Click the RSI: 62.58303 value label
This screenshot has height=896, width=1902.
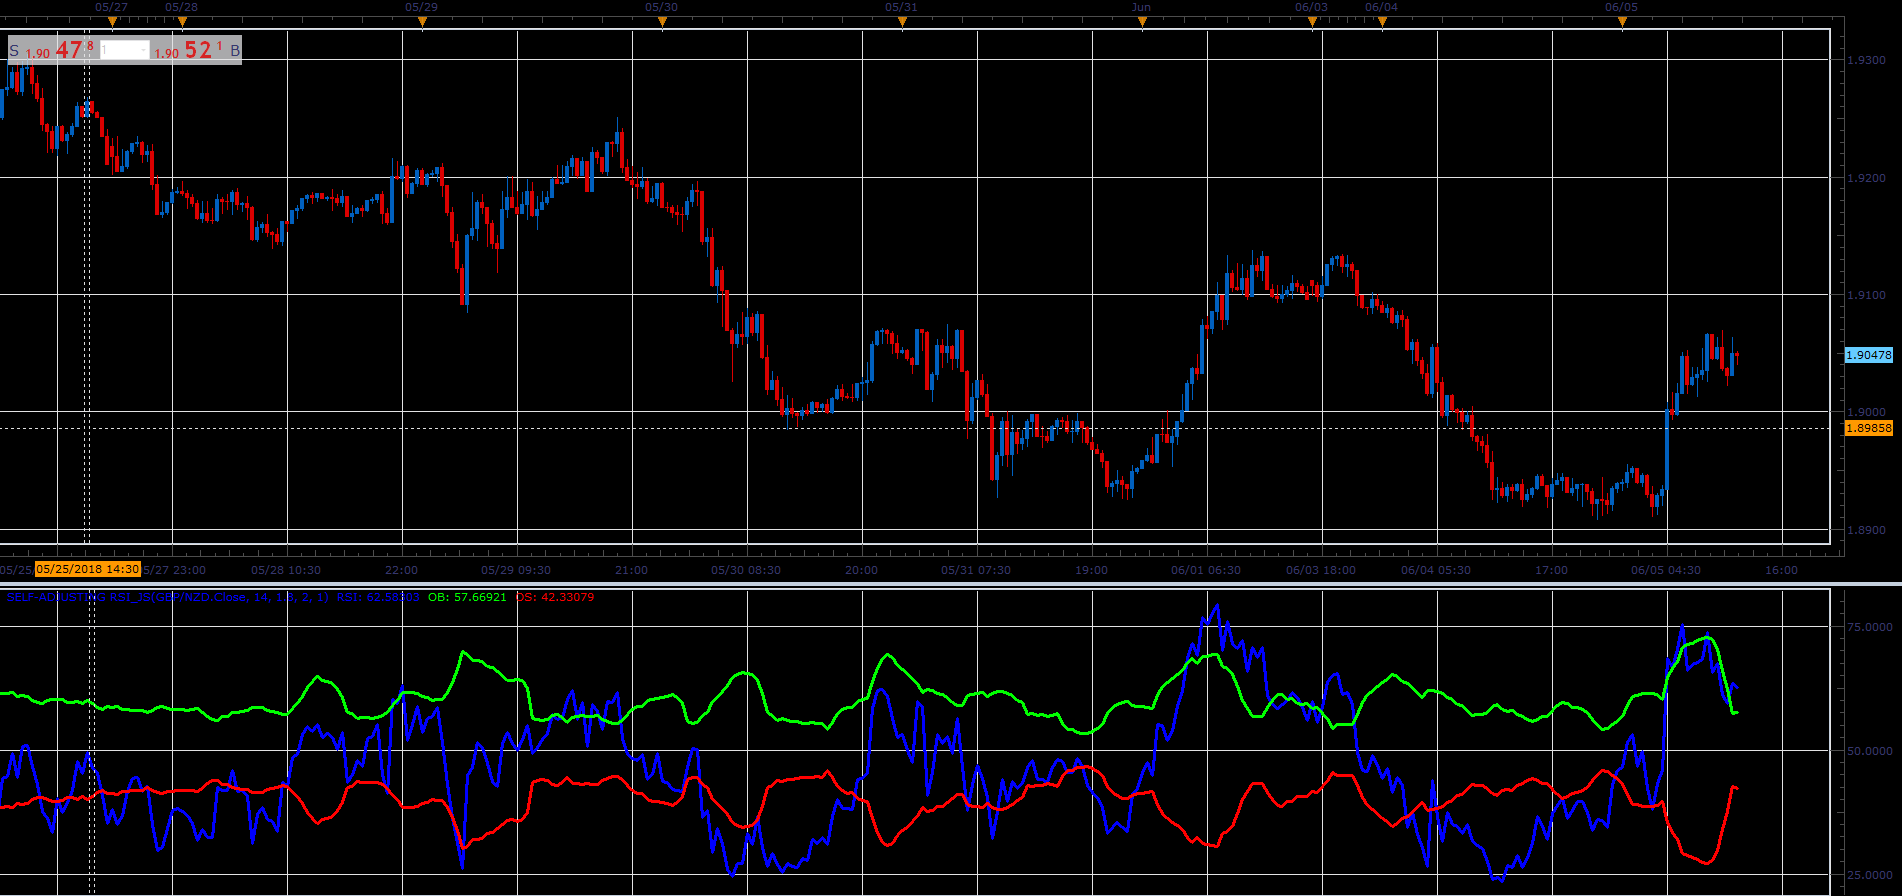[378, 597]
